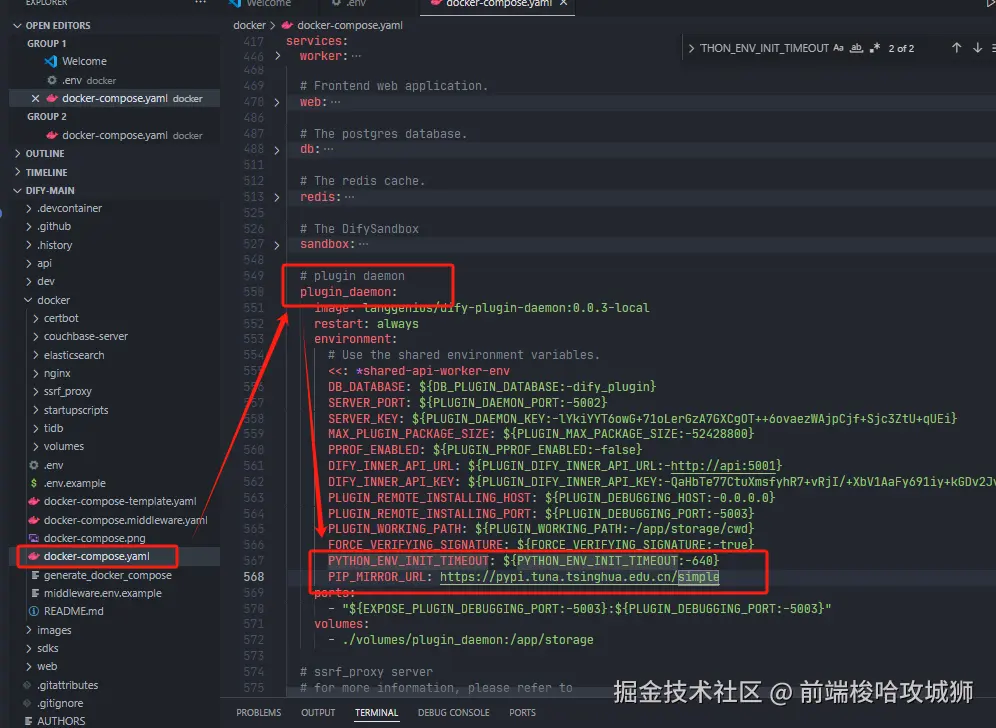Unfold the db service code block

[x=278, y=150]
